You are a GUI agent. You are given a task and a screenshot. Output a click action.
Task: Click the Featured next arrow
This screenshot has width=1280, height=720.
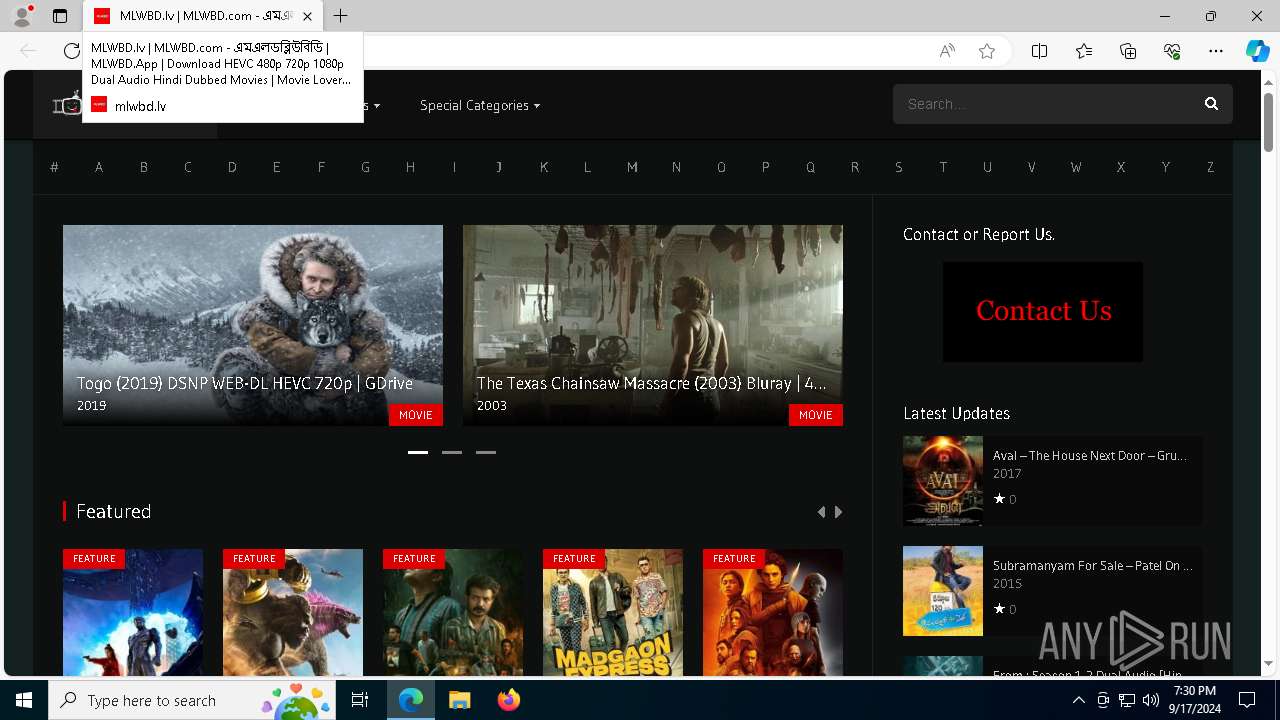coord(839,512)
